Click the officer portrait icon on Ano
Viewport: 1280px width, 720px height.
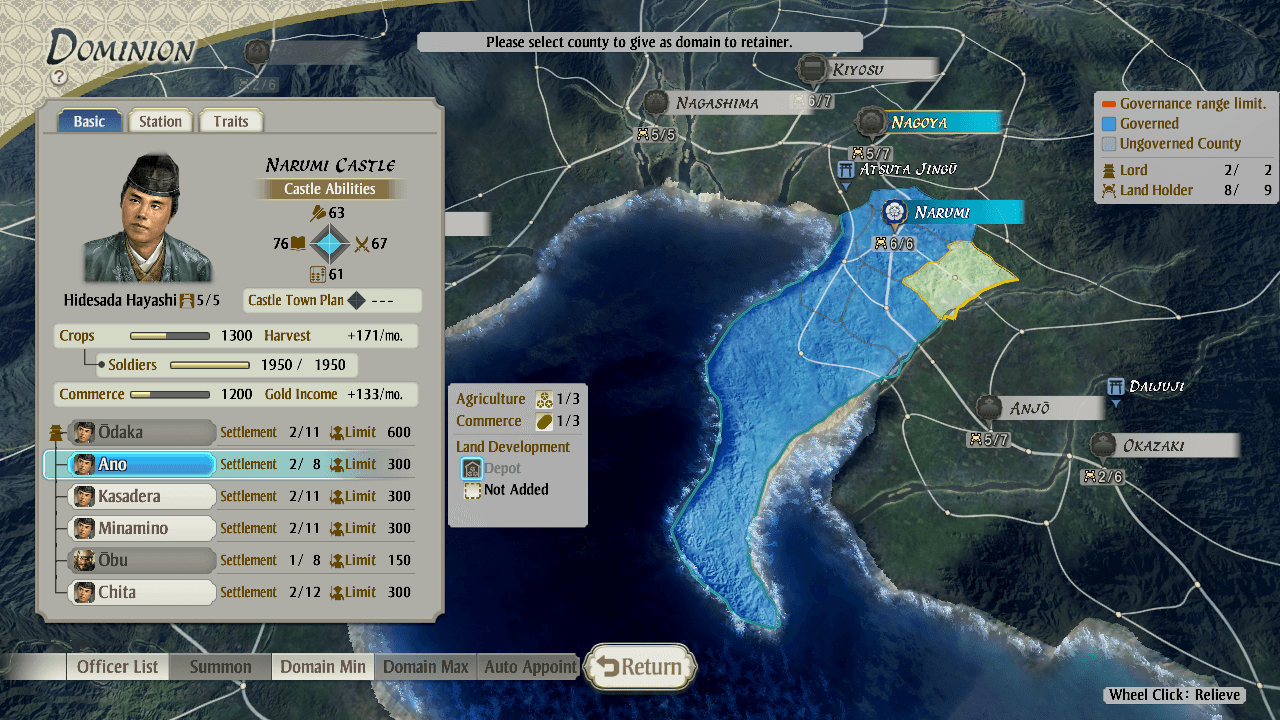click(84, 464)
